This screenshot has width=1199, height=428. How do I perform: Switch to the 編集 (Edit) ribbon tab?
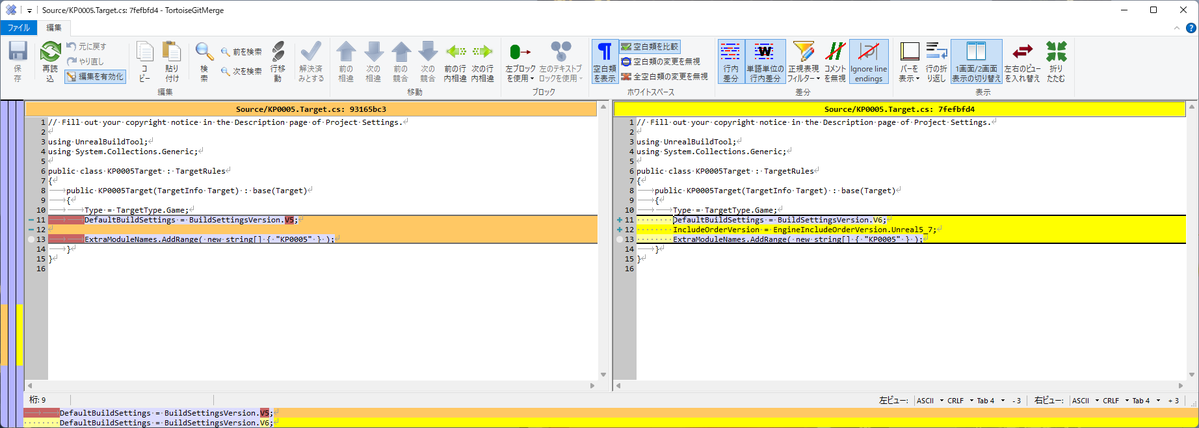point(53,27)
